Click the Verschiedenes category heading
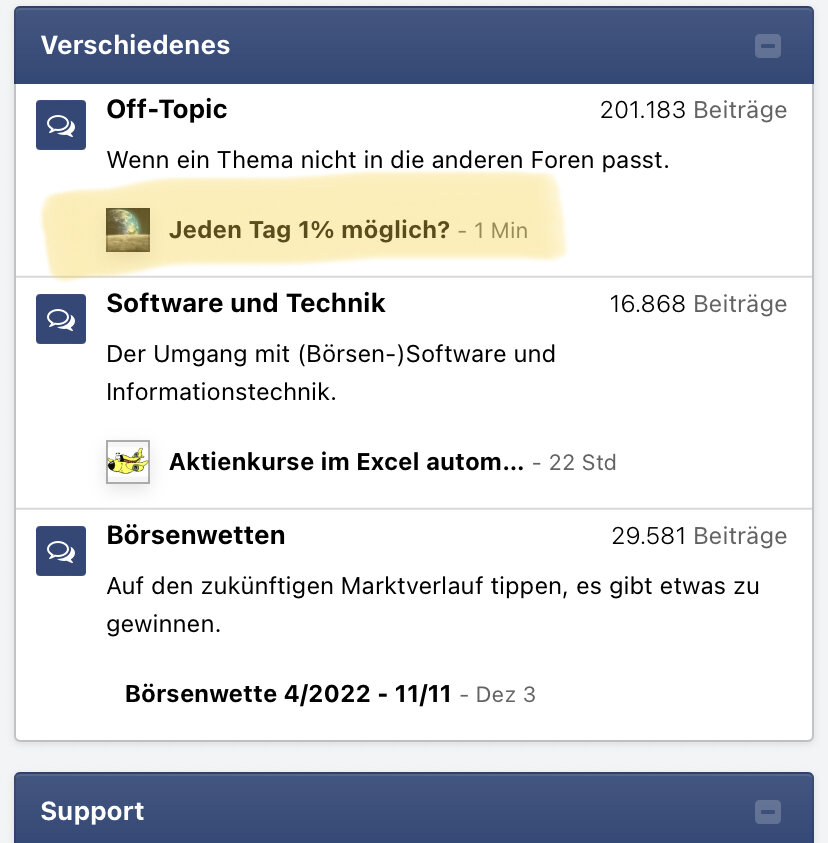Screen dimensions: 828x843 [x=135, y=45]
